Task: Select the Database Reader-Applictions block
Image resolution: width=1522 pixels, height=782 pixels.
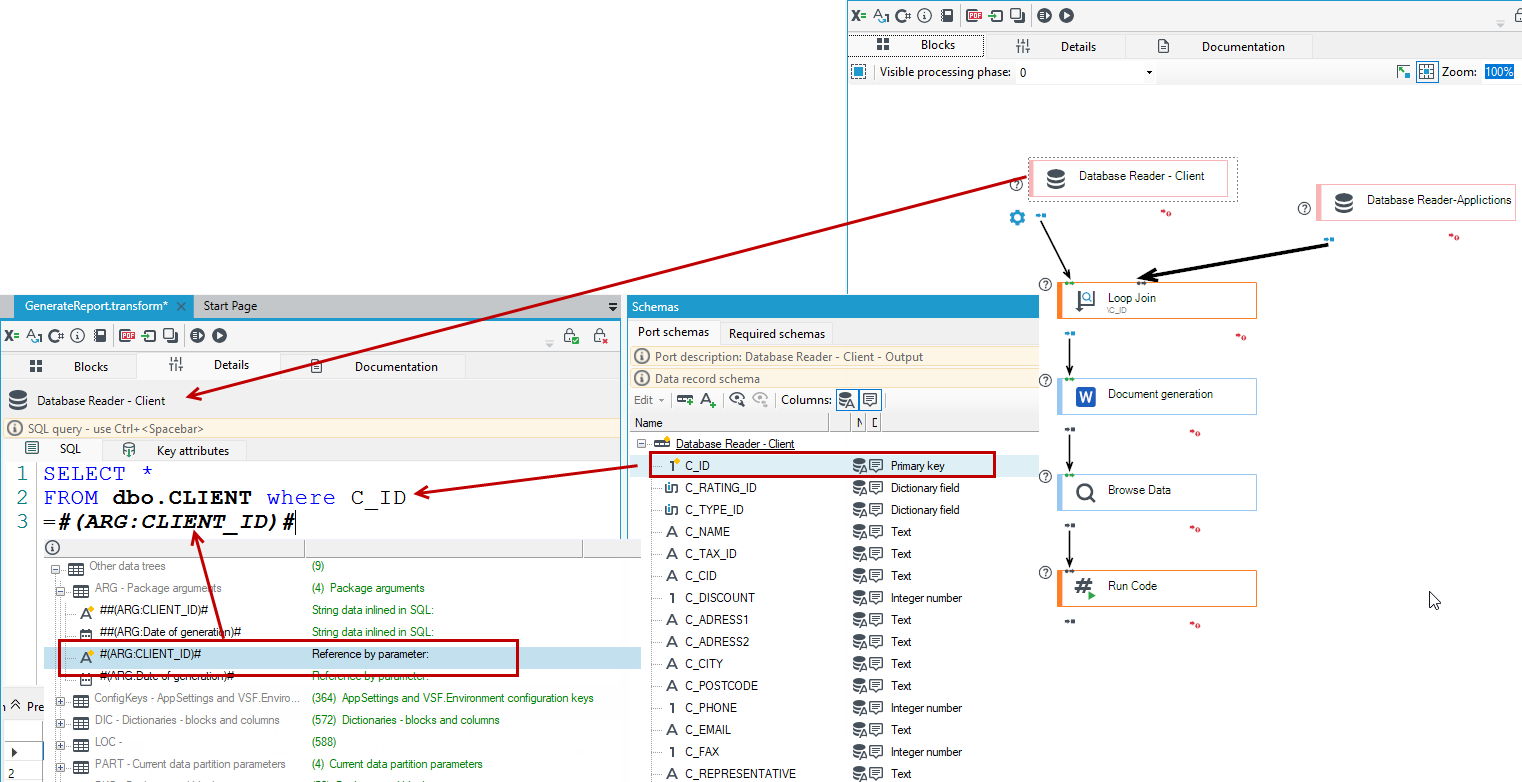Action: 1416,202
